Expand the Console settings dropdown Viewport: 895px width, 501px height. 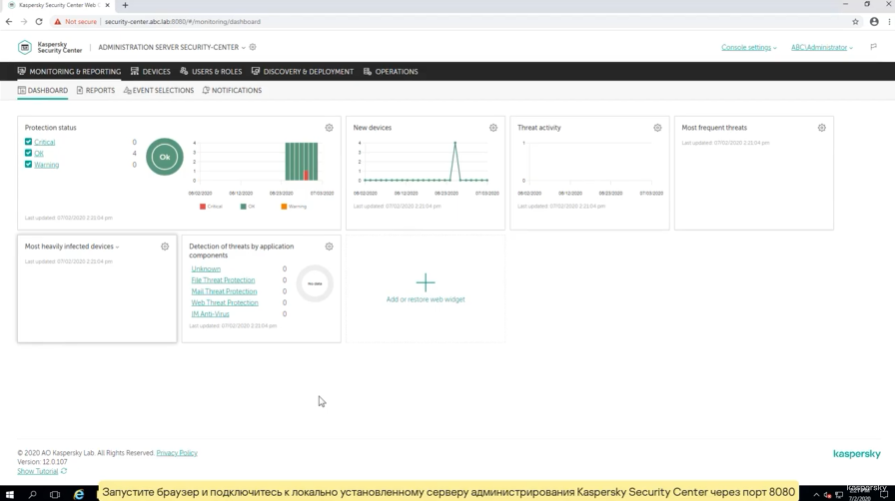(x=748, y=47)
